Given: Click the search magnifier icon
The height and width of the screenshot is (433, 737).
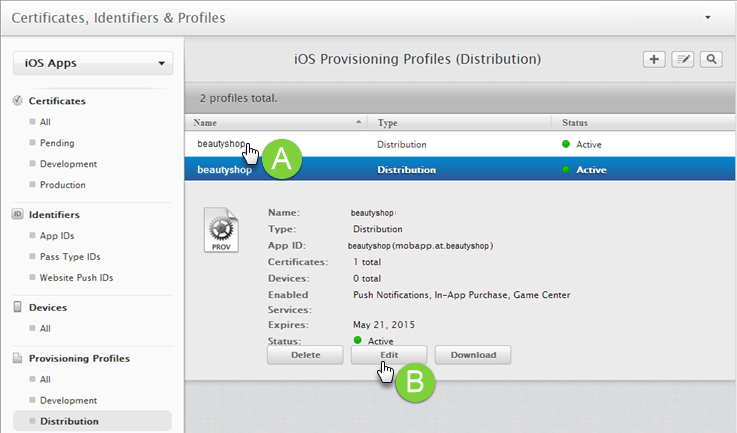Looking at the screenshot, I should pos(711,60).
